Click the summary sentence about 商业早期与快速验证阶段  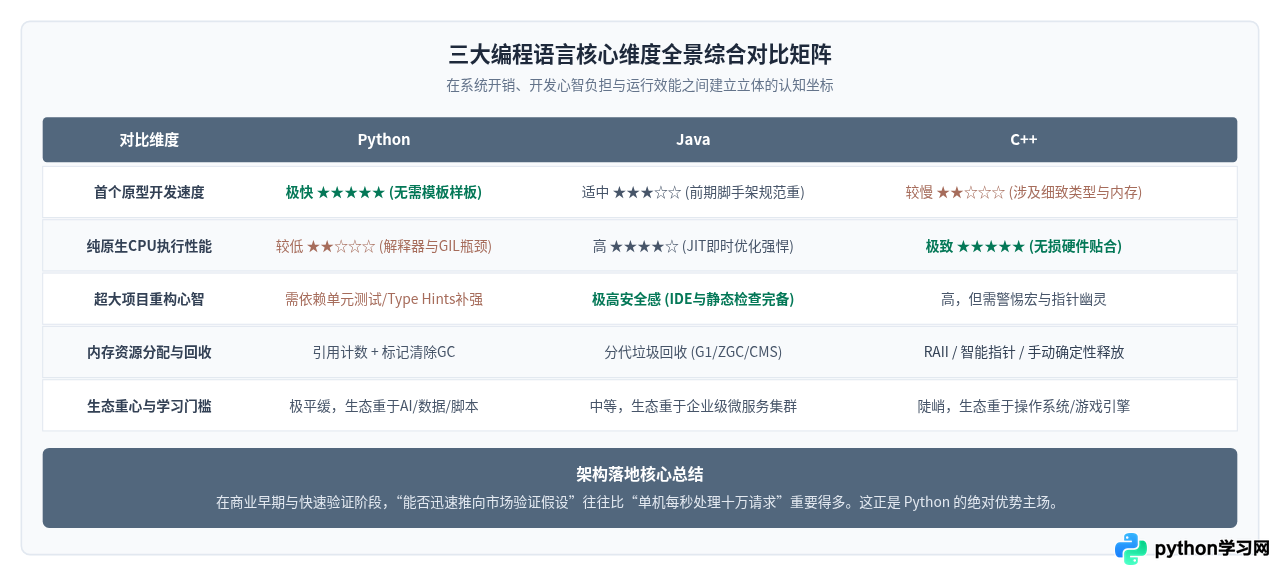pos(640,502)
